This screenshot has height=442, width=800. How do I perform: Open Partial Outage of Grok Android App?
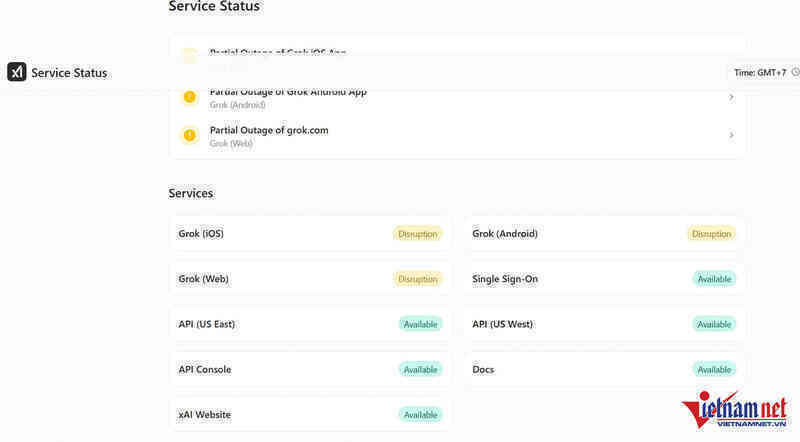[288, 92]
